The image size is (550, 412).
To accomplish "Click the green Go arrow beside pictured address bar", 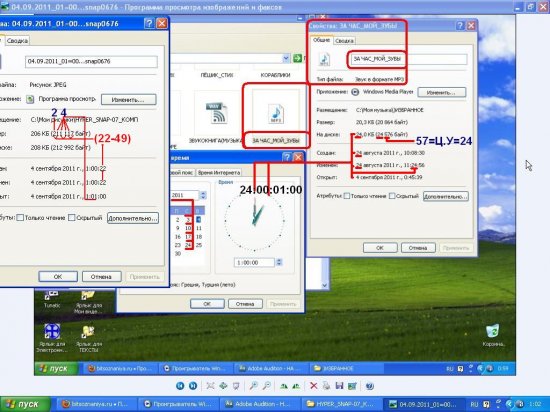I will point(297,58).
